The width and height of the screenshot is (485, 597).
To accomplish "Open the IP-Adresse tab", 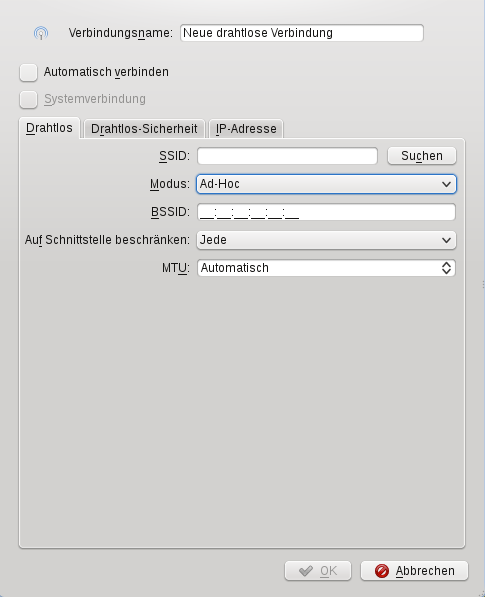I will [246, 129].
